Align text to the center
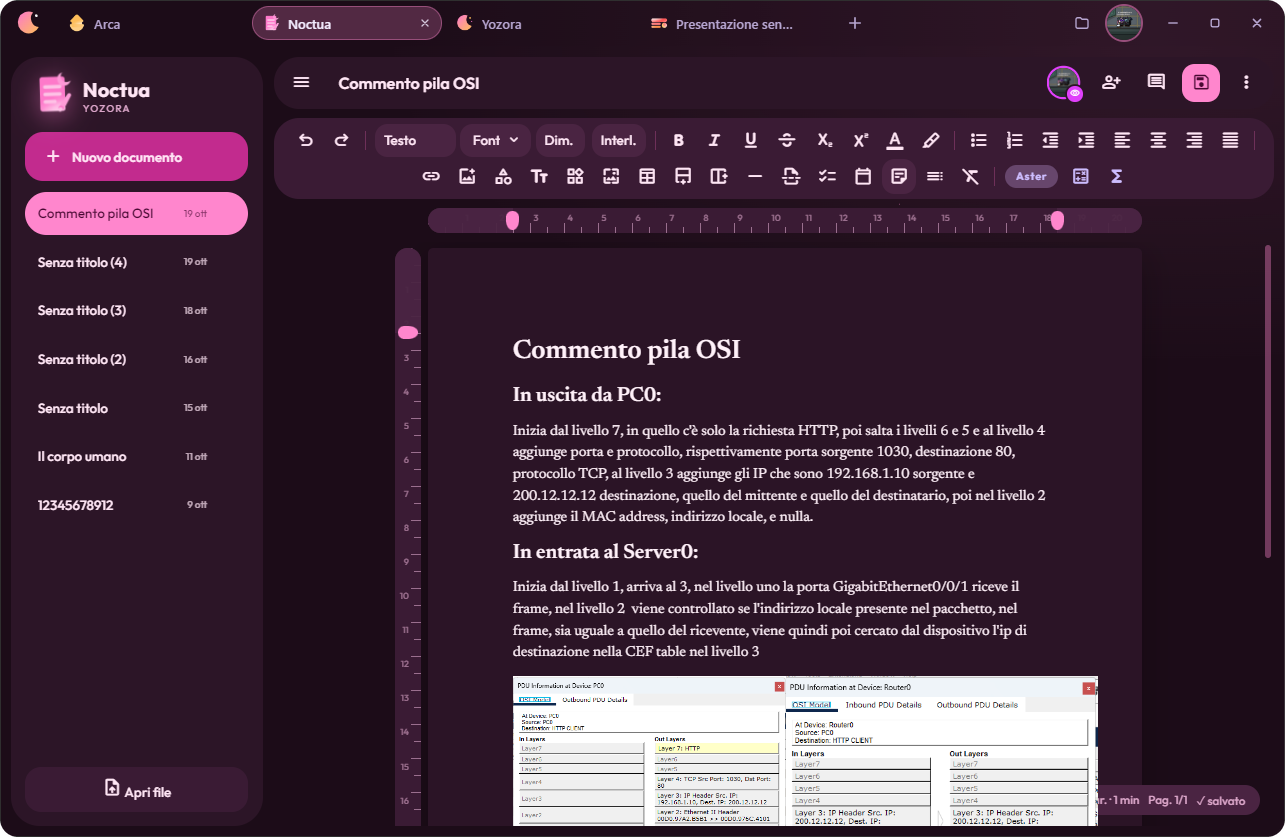 point(1158,141)
